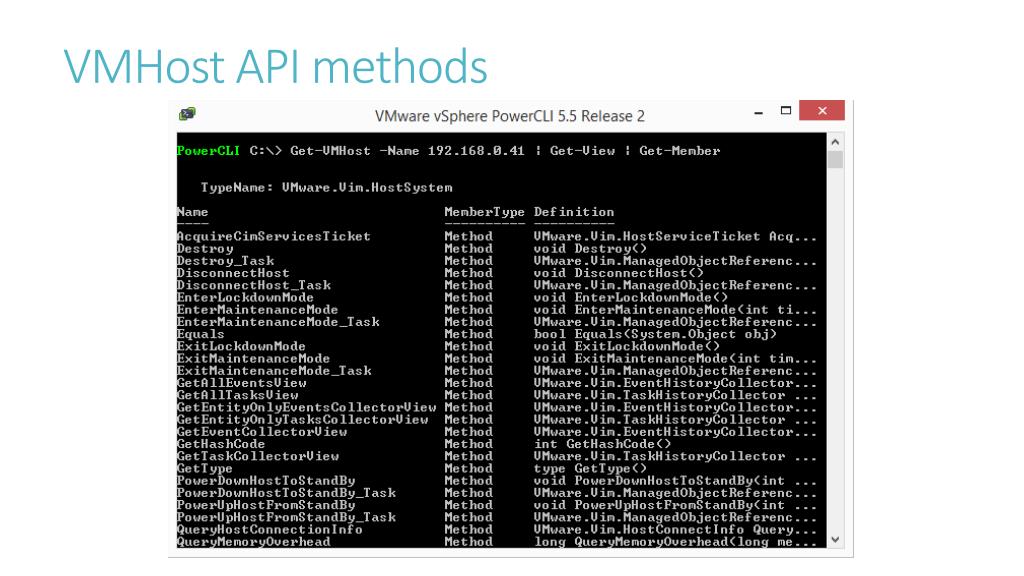Click the VMware vSphere PowerCLI title text
Screen dimensions: 1024x576
[x=509, y=116]
